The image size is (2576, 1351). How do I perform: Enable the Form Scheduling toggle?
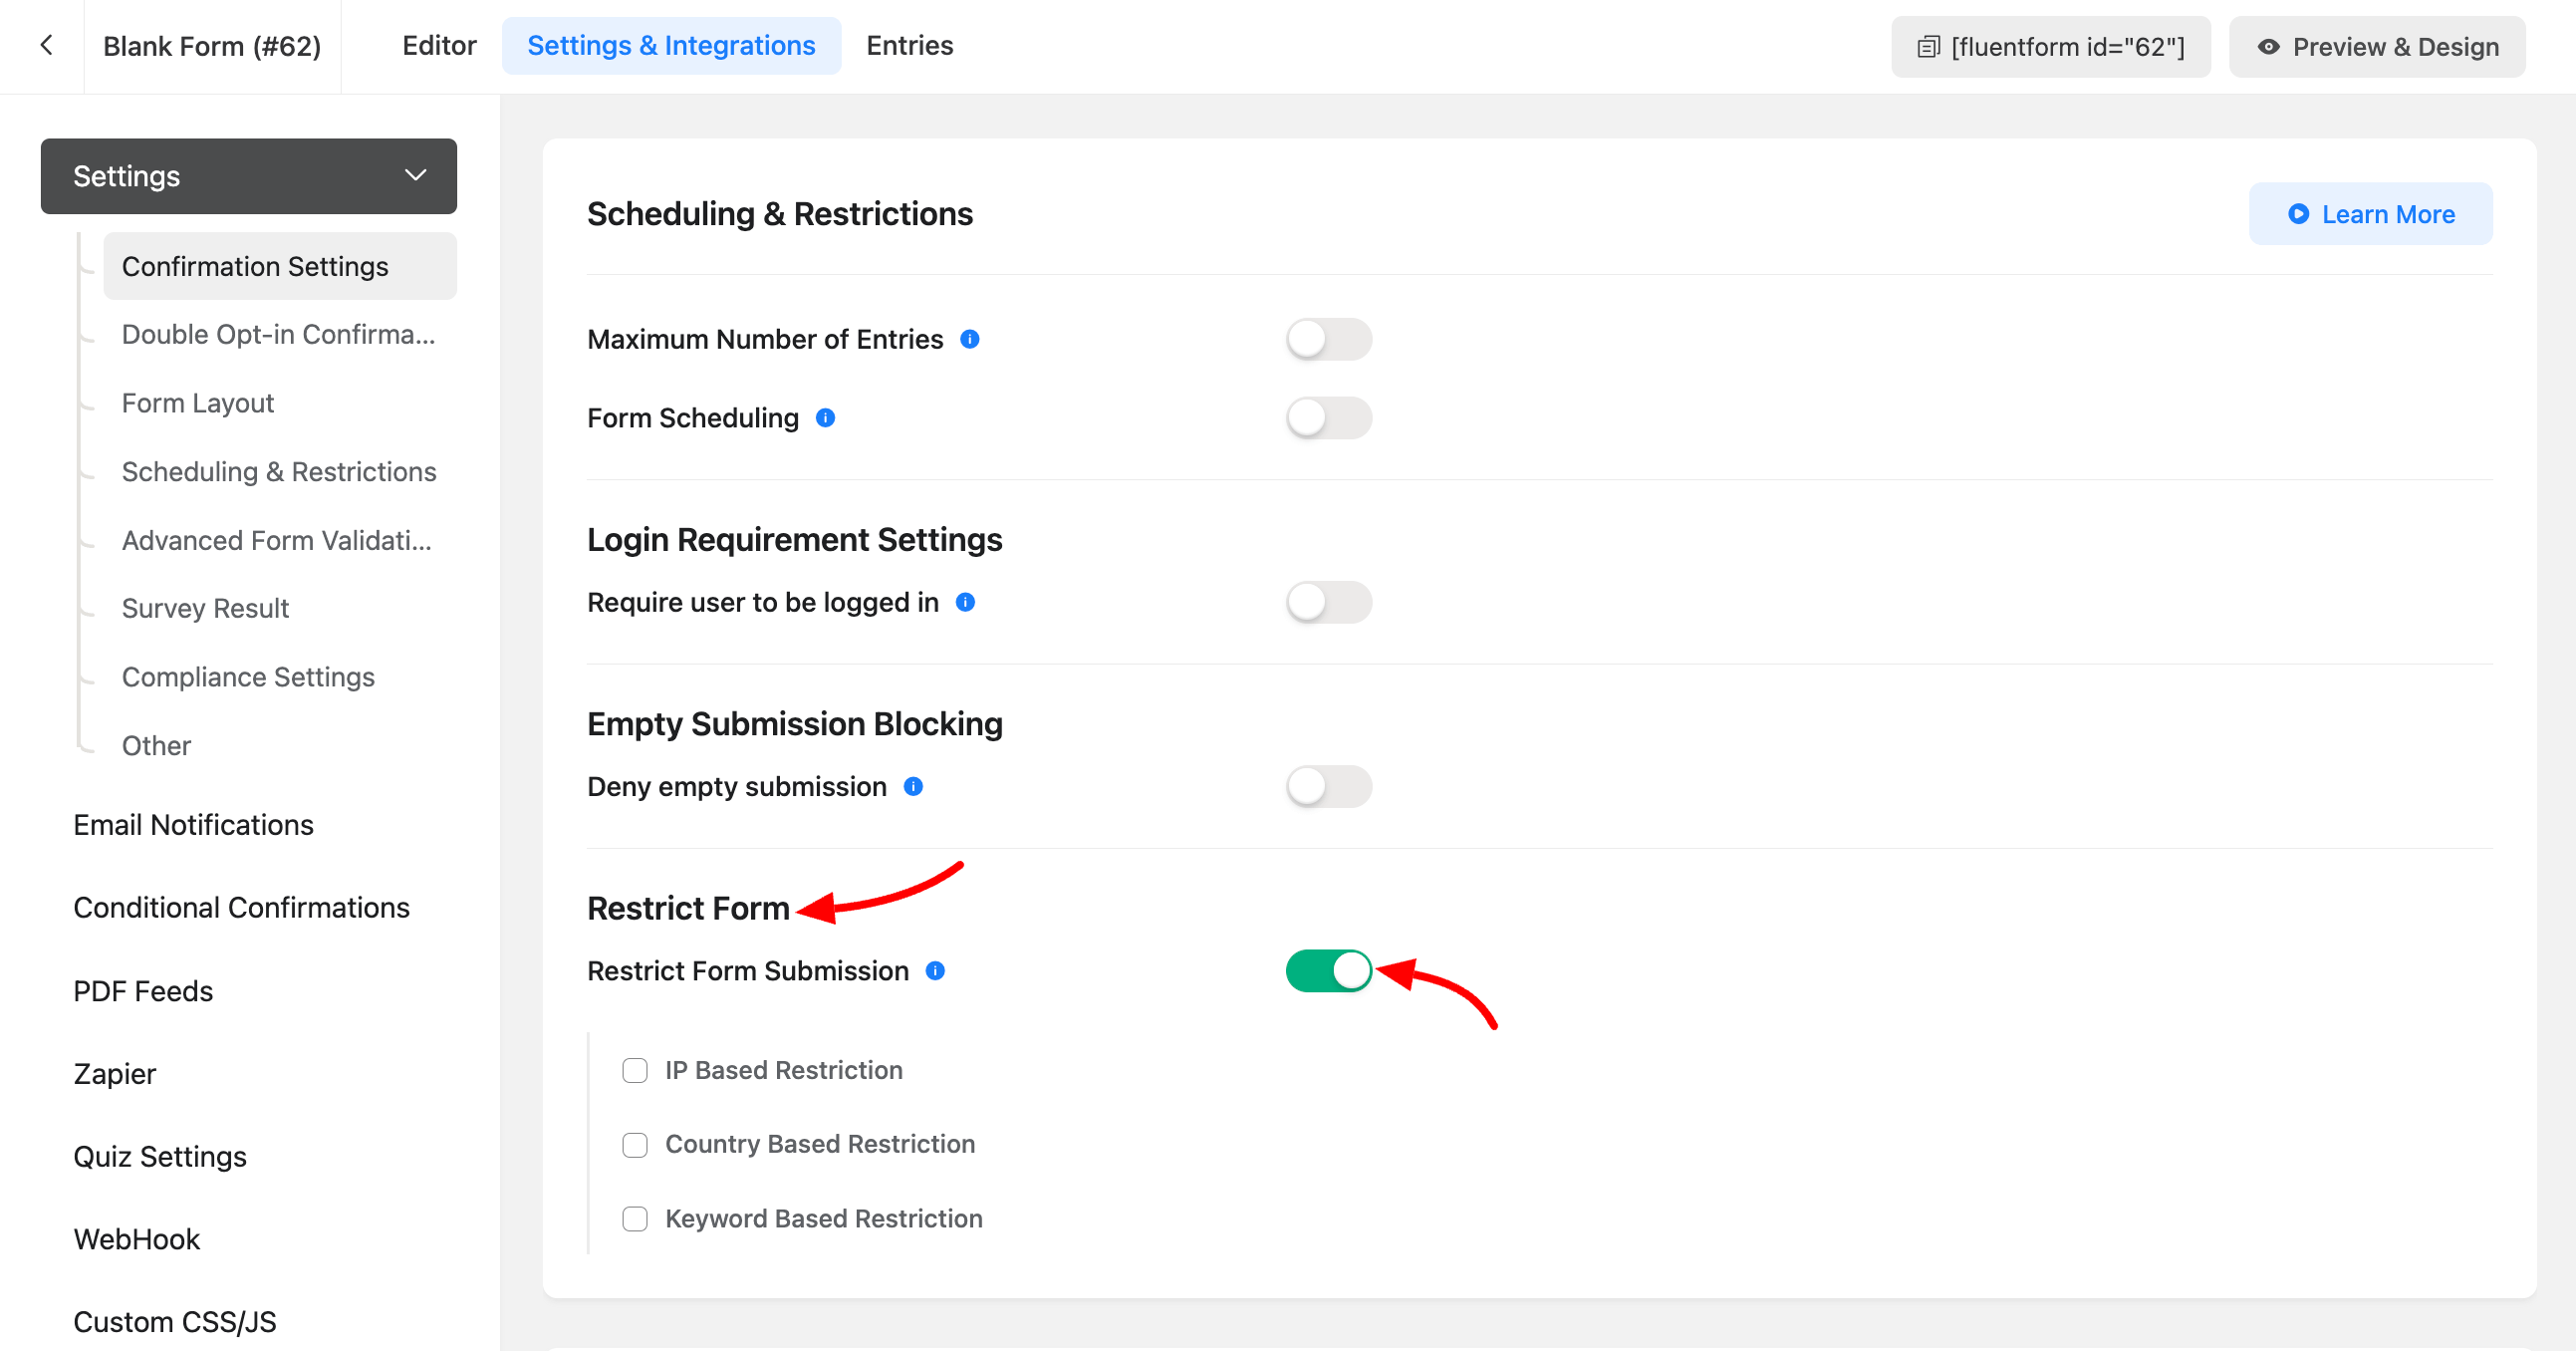(x=1328, y=417)
